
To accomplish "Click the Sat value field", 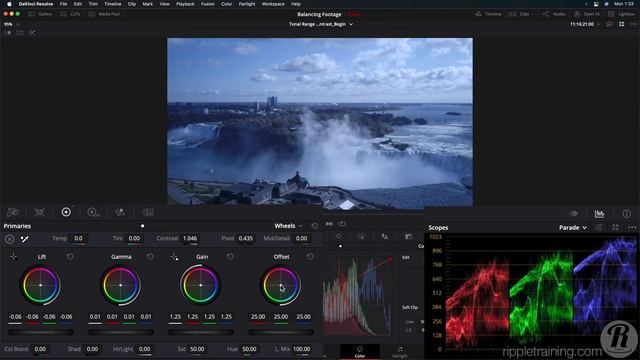I will point(197,349).
